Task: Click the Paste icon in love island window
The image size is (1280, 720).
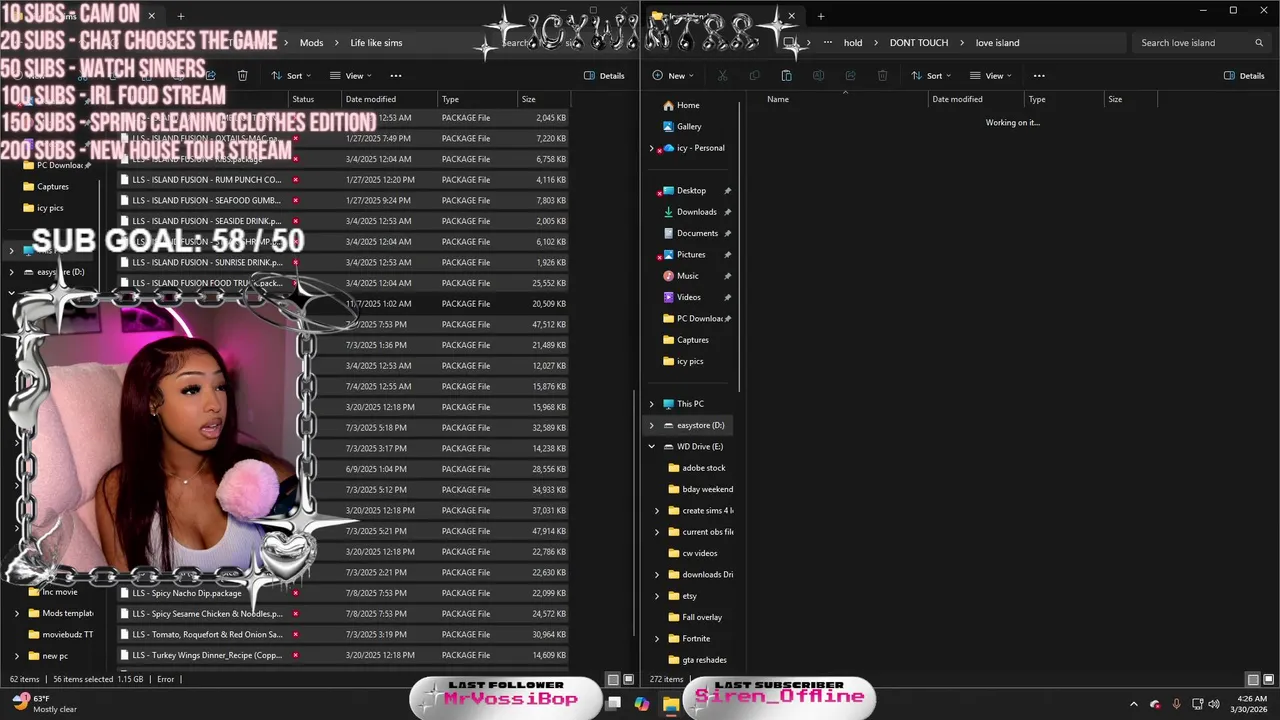Action: 786,76
